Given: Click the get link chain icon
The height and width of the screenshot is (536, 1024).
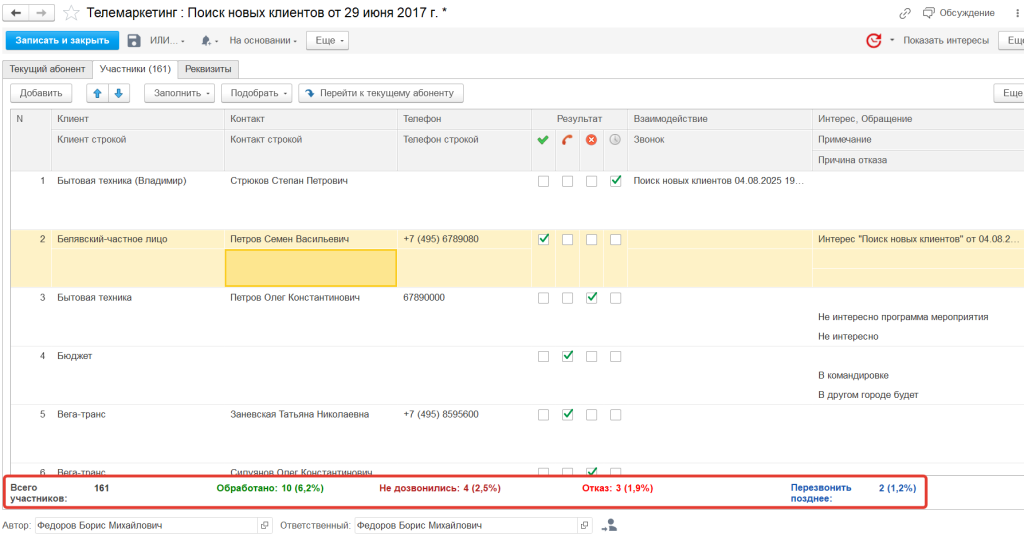Looking at the screenshot, I should 905,13.
